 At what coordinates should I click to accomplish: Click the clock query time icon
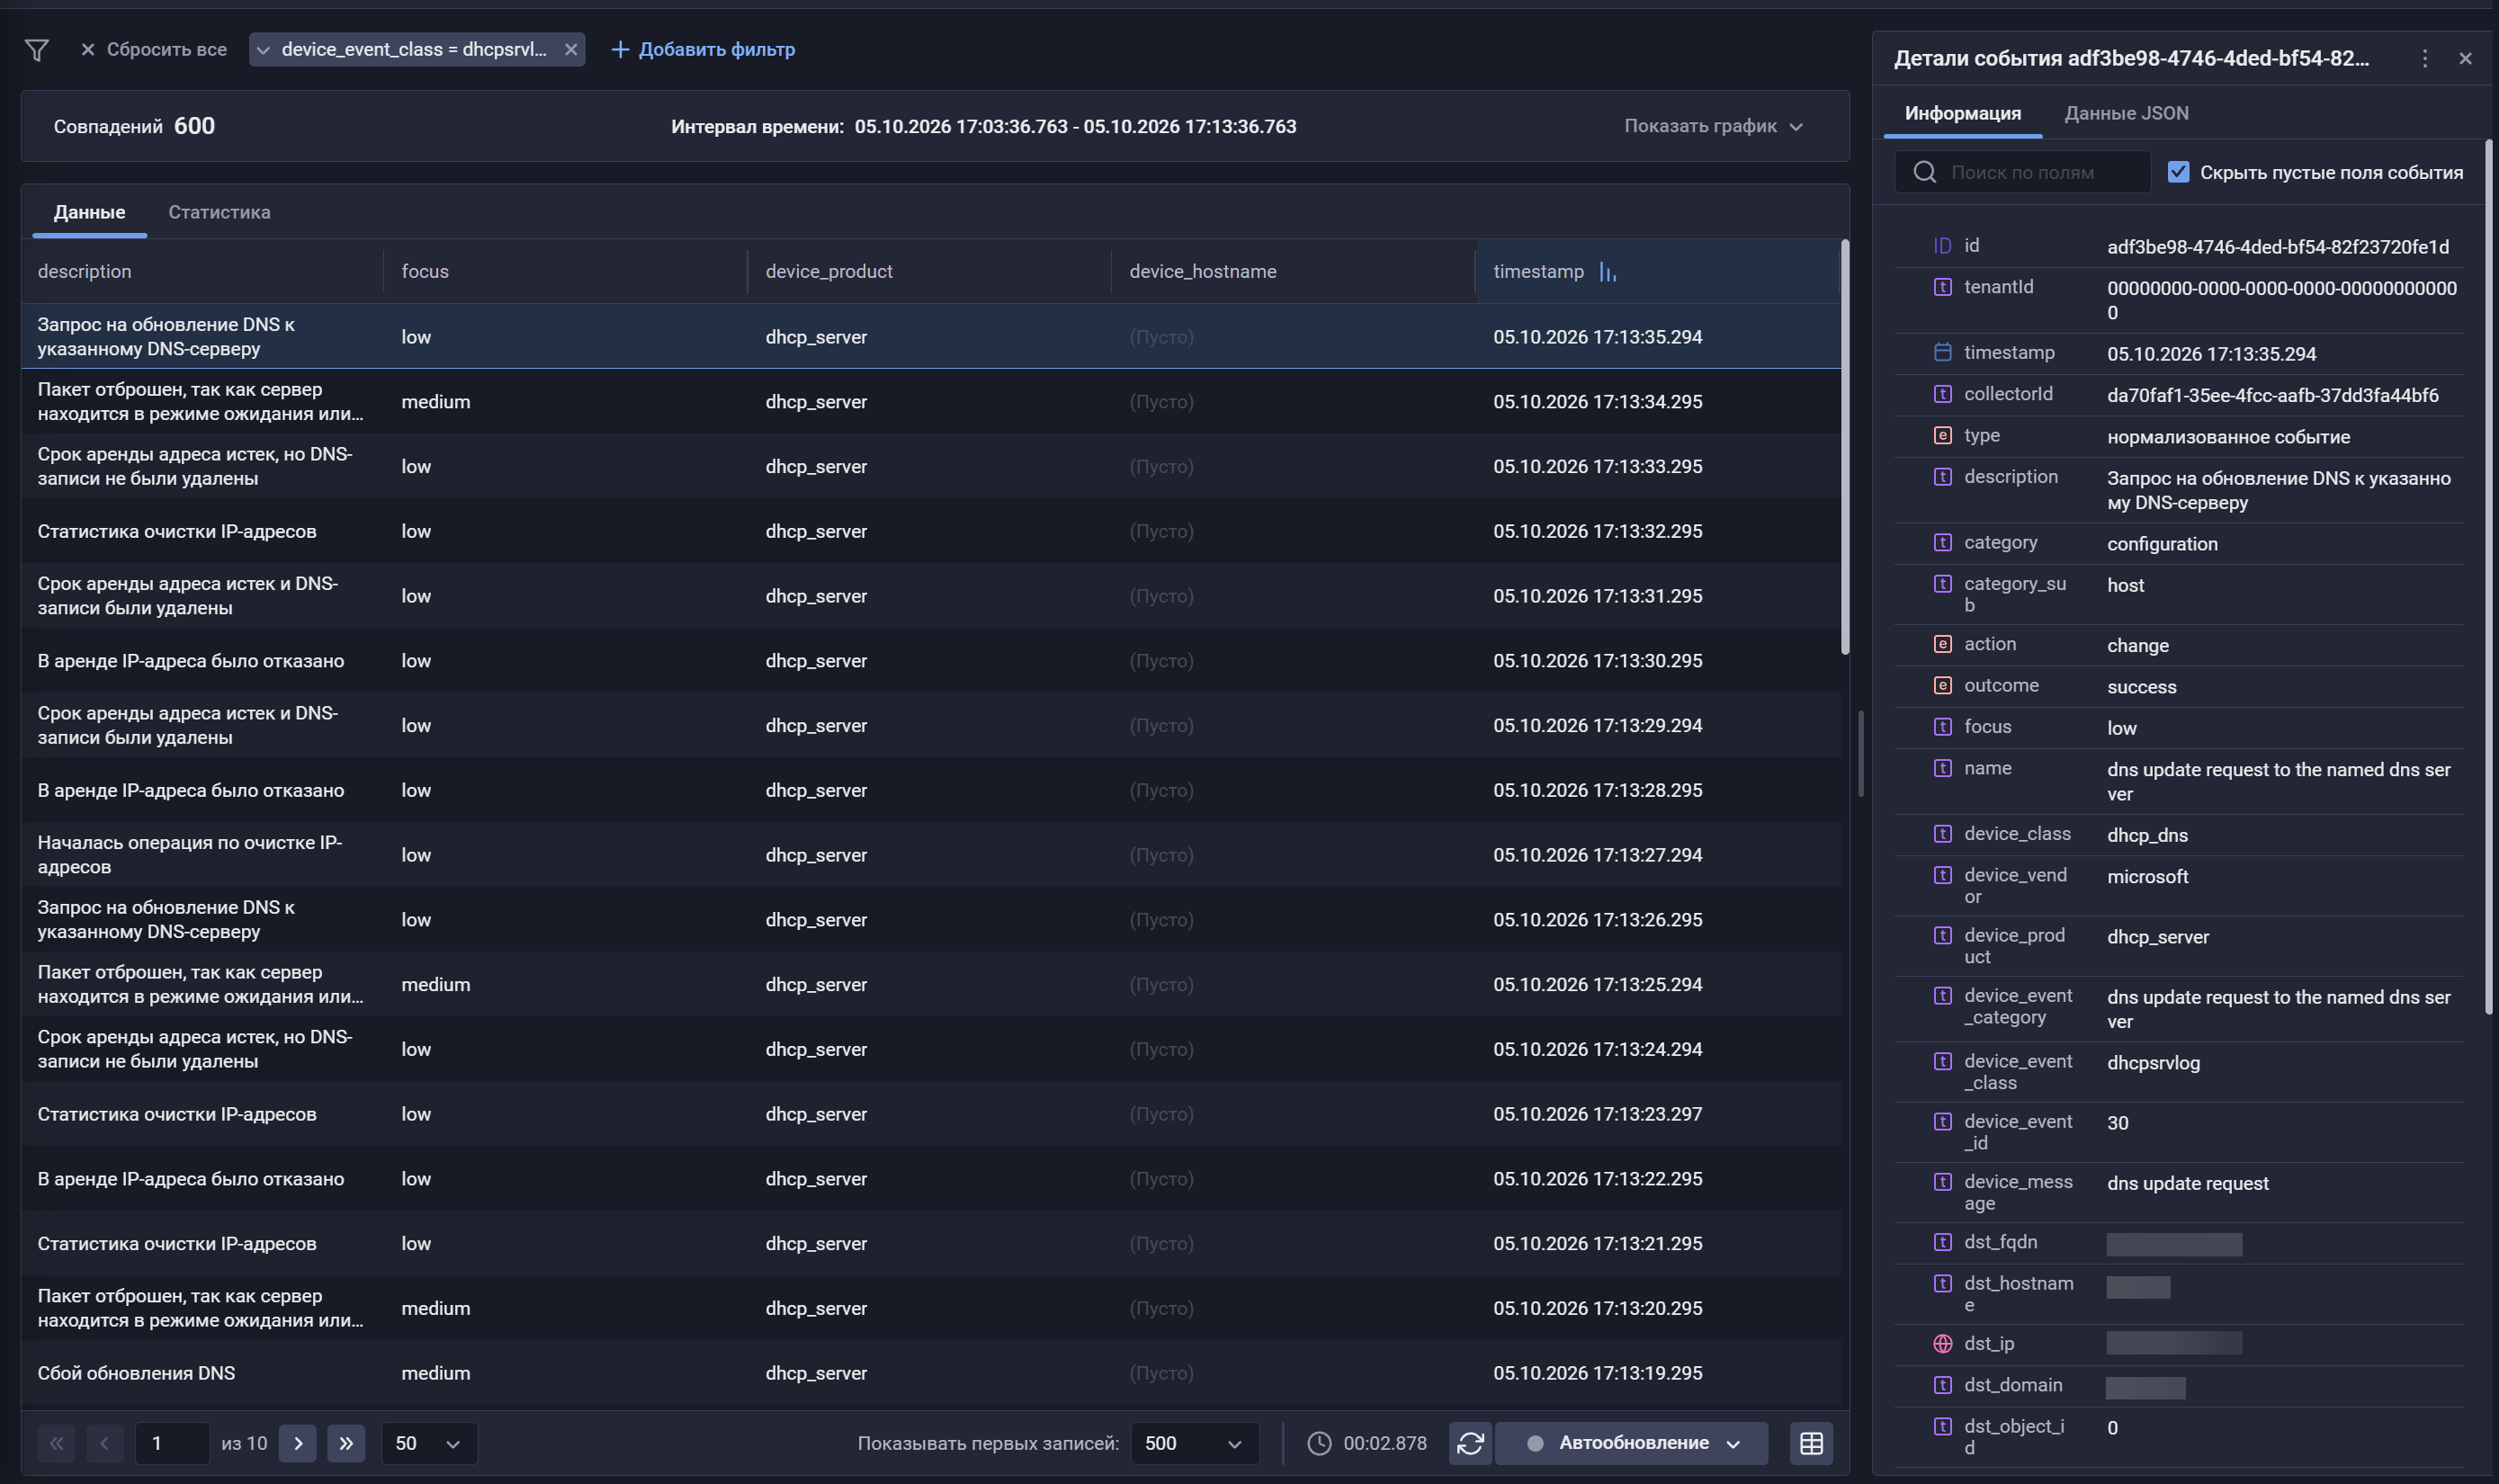click(1319, 1443)
